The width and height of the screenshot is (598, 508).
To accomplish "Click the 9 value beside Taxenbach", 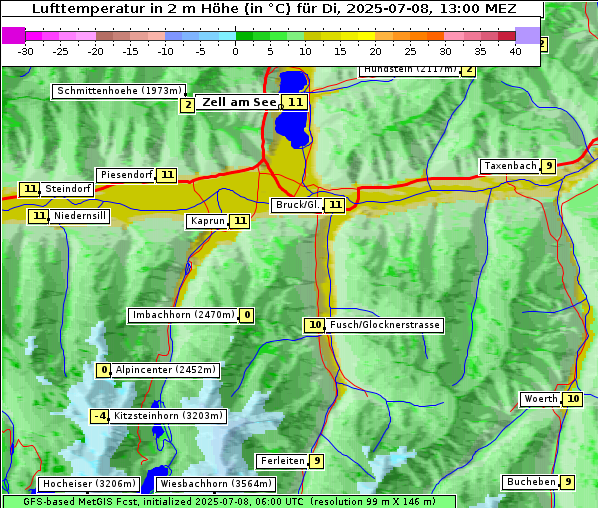I will click(549, 166).
